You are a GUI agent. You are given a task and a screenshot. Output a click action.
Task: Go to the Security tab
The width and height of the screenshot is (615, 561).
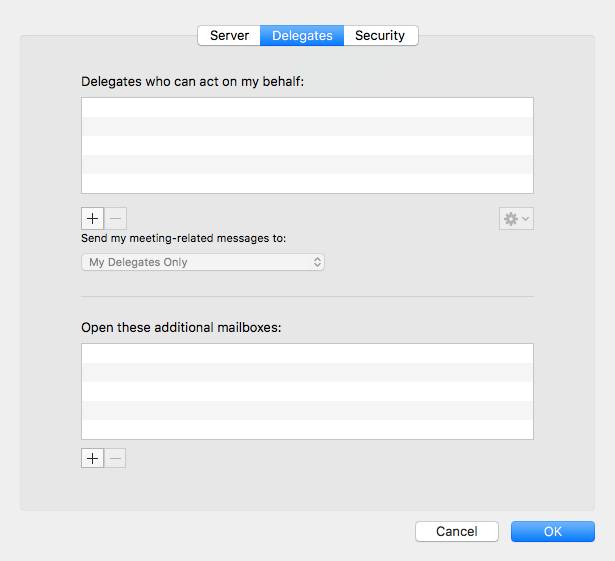(380, 35)
